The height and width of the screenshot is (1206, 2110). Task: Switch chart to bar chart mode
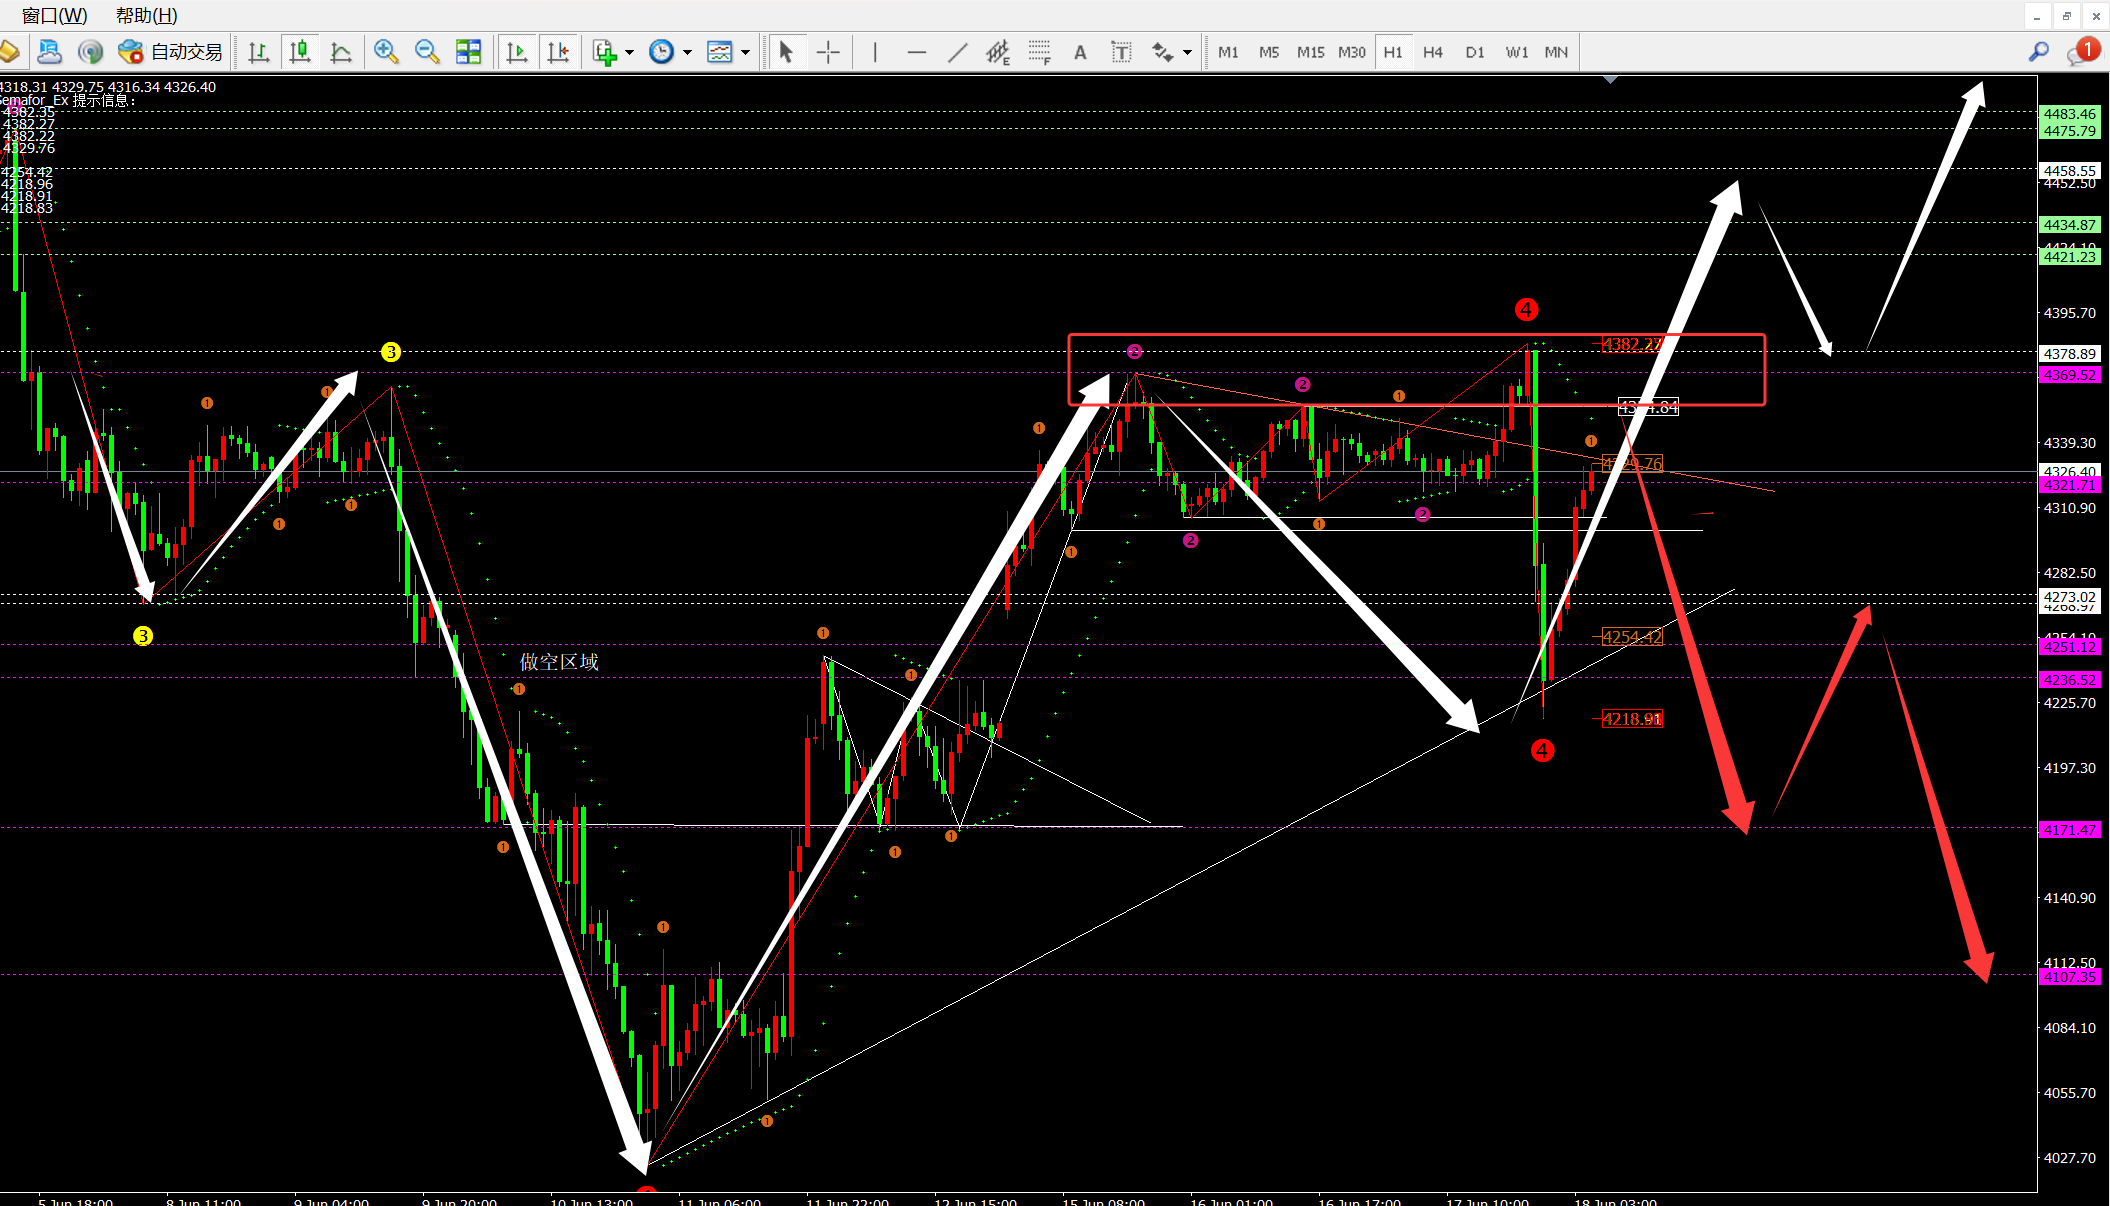(x=259, y=52)
